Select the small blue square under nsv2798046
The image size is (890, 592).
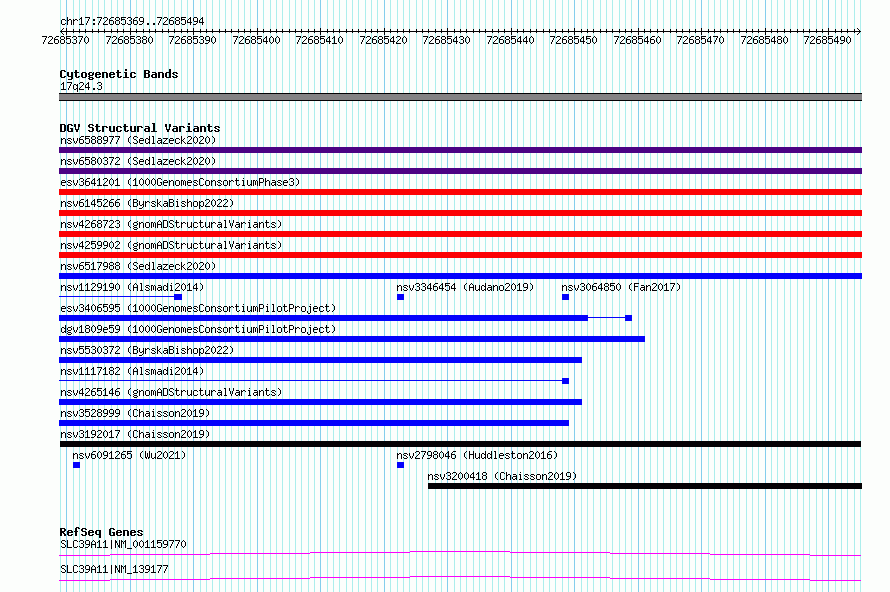400,465
